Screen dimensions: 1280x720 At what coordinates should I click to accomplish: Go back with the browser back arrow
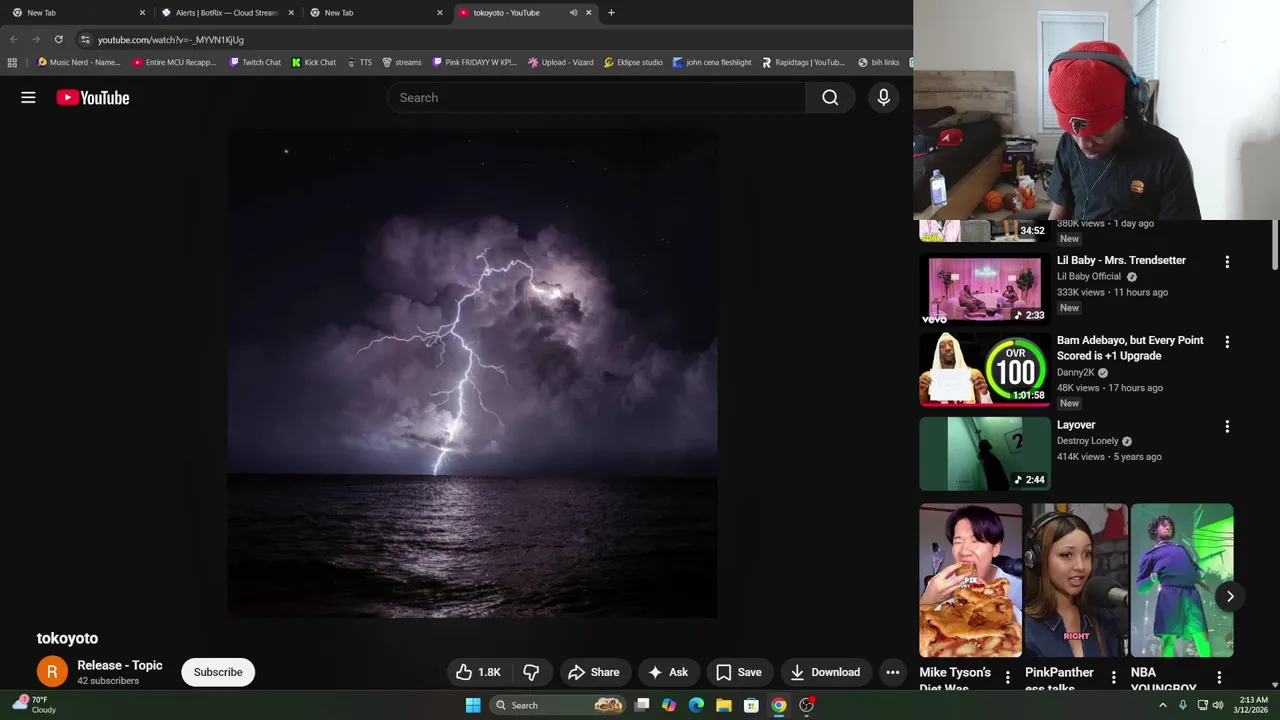(13, 39)
